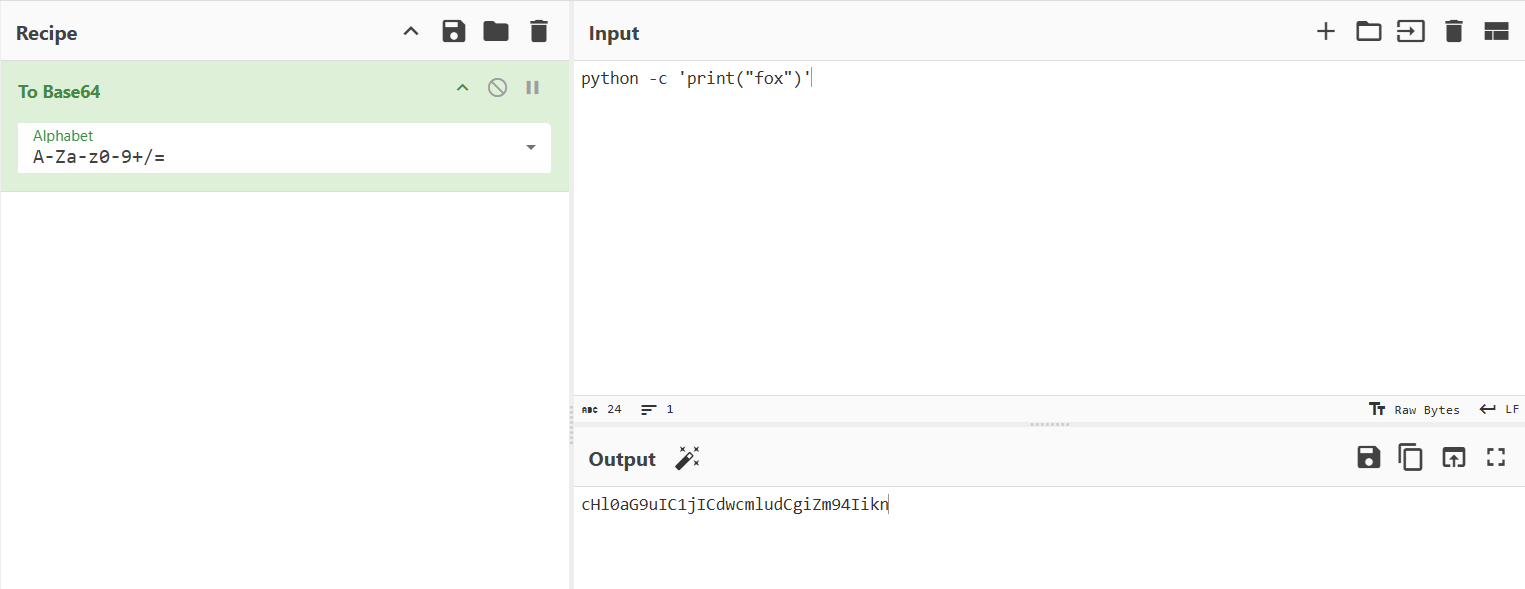This screenshot has width=1525, height=589.
Task: Collapse all recipe operations chevron
Action: pyautogui.click(x=411, y=32)
